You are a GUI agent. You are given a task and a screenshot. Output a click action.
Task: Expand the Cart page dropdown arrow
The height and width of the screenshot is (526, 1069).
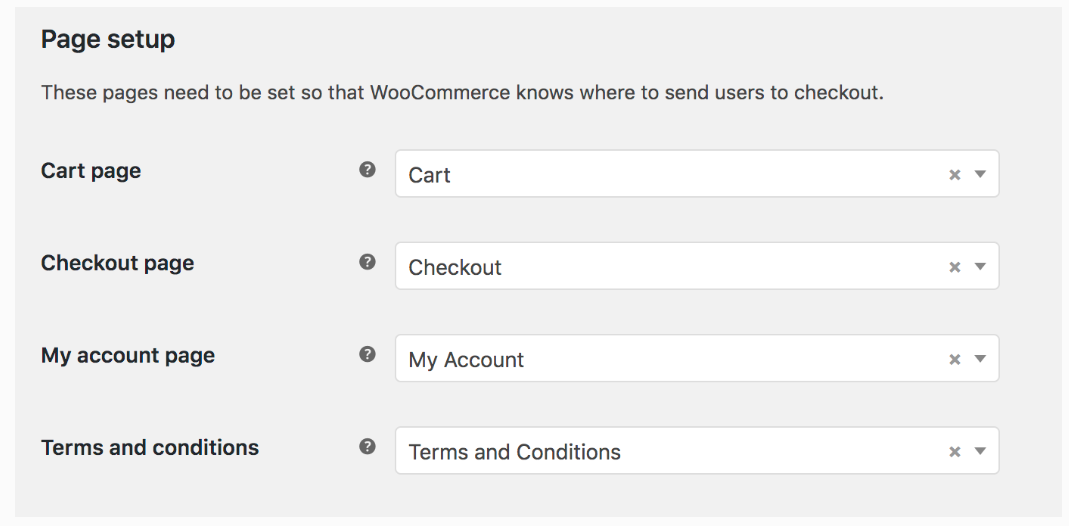(980, 174)
